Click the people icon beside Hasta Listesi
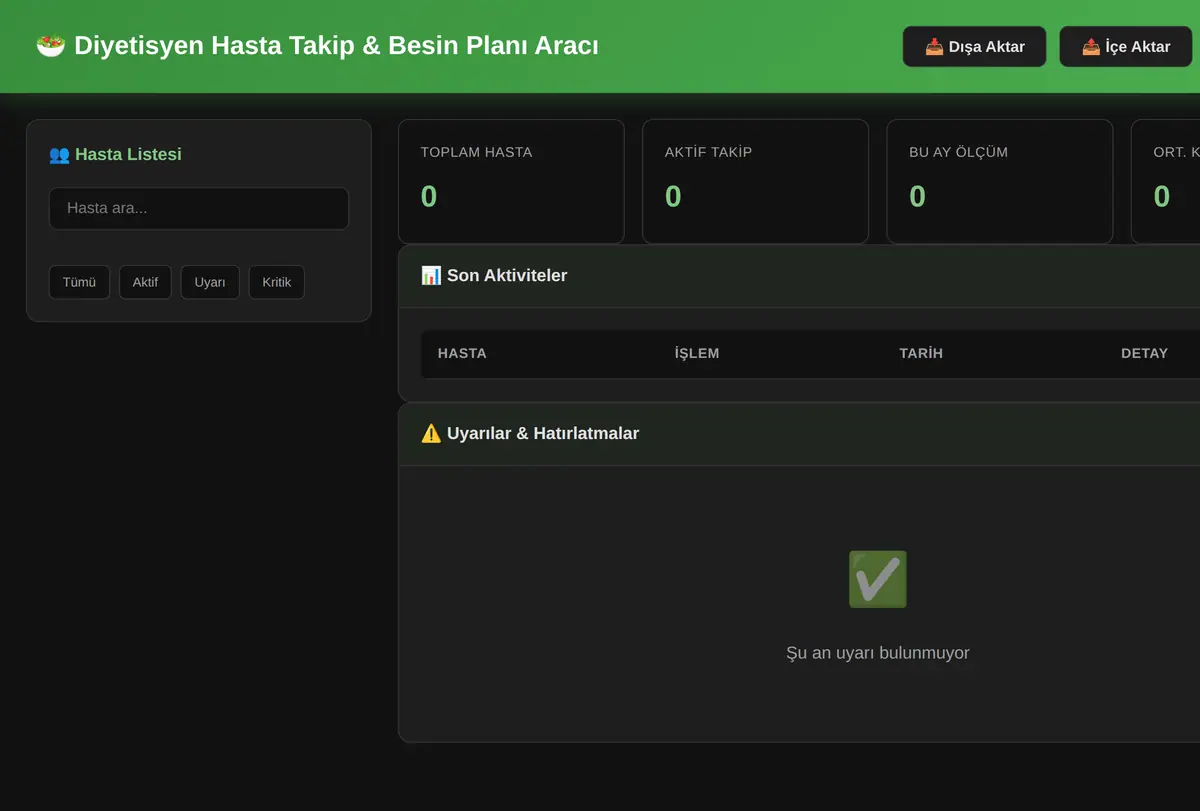 point(59,154)
